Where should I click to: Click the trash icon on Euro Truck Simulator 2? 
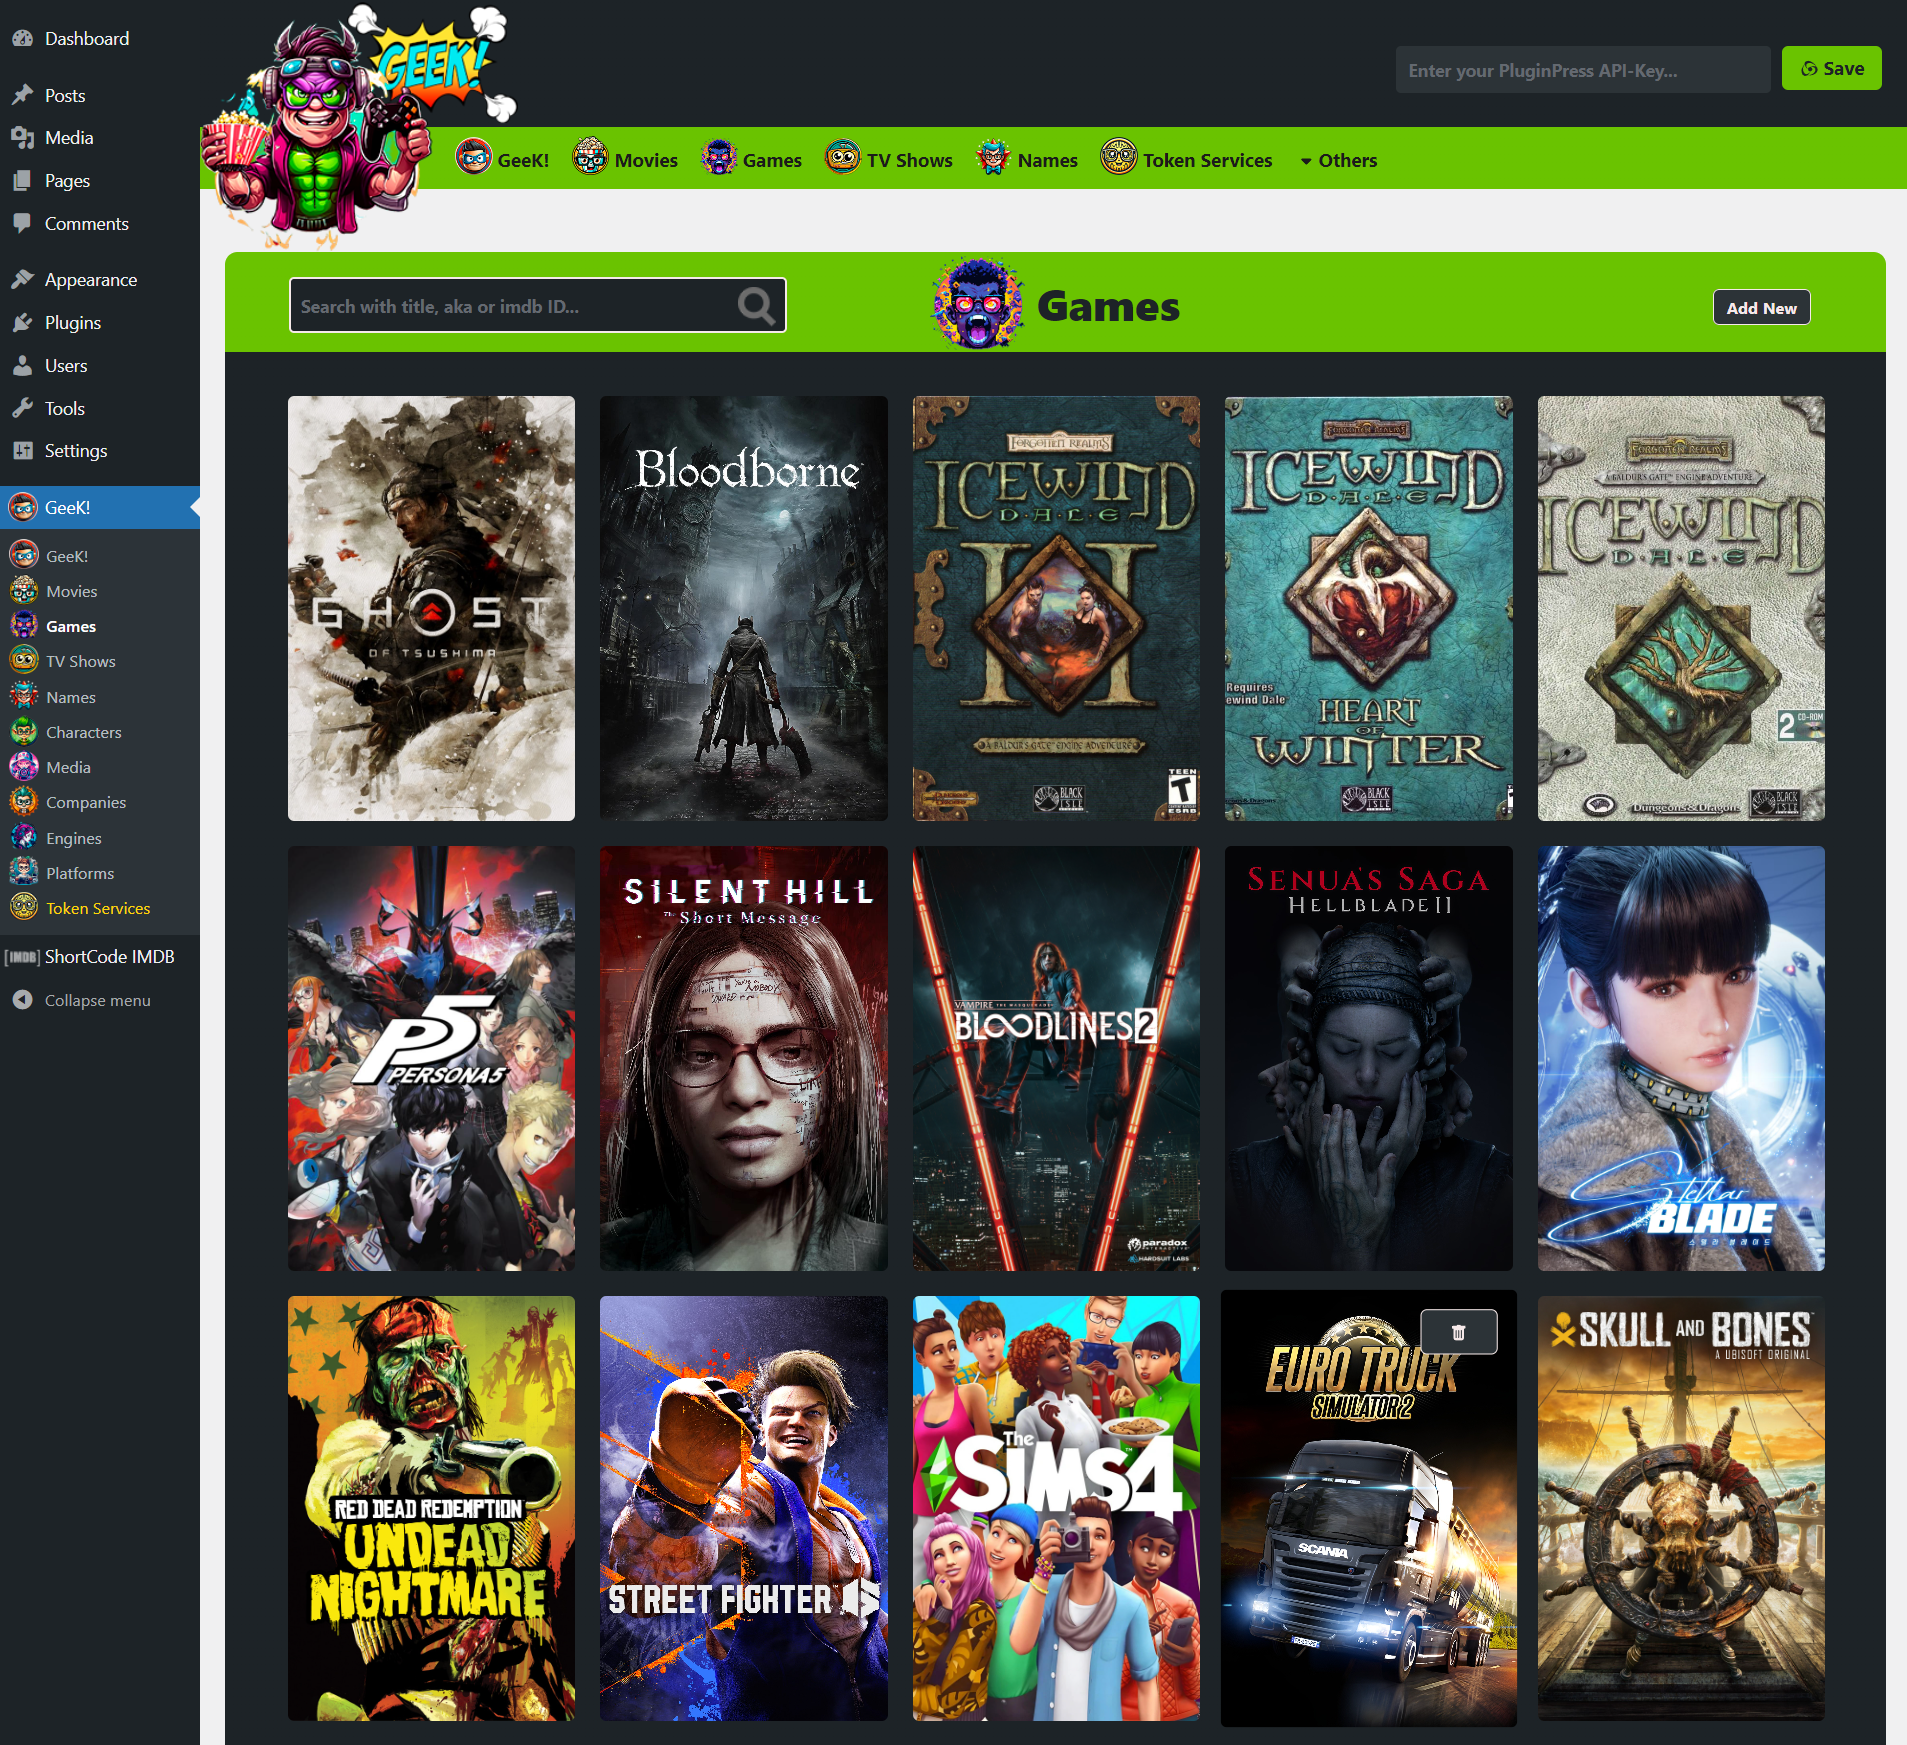tap(1458, 1332)
